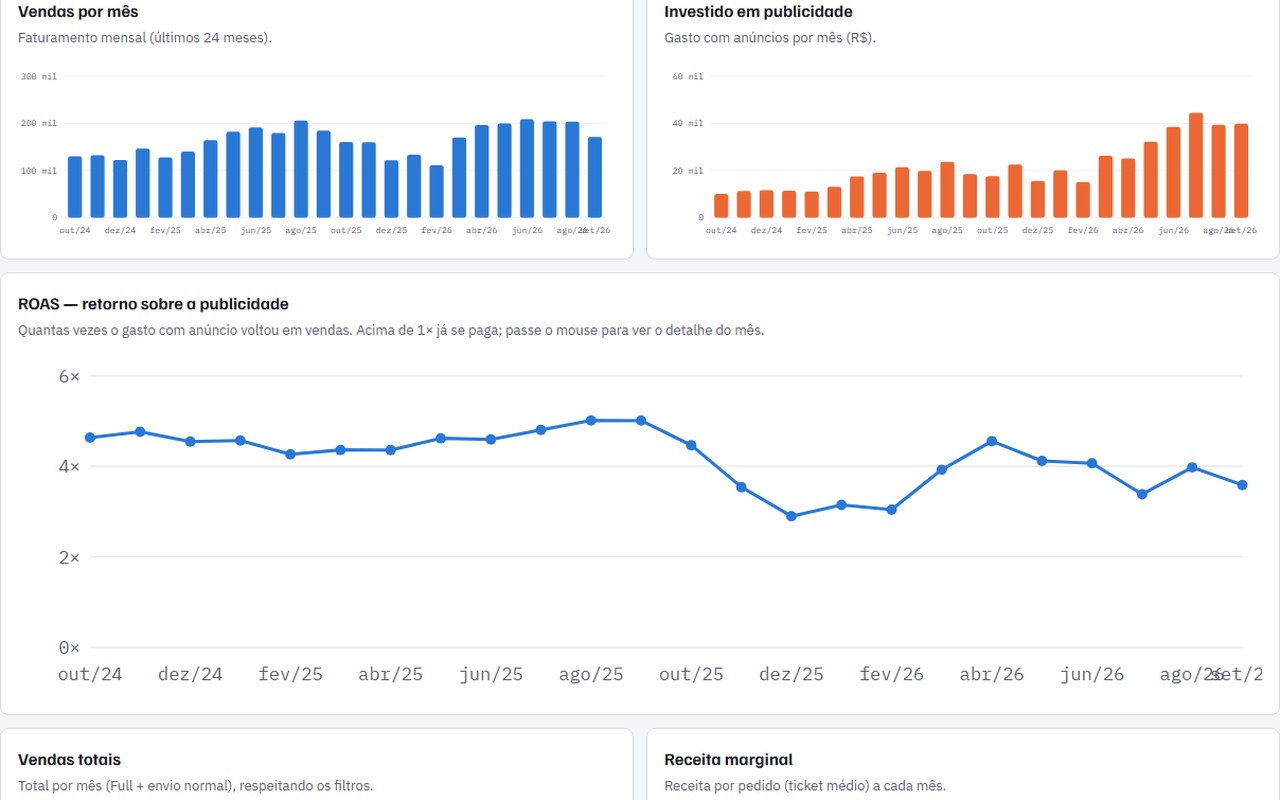Click the "jun/25" label under ROAS chart

[491, 674]
